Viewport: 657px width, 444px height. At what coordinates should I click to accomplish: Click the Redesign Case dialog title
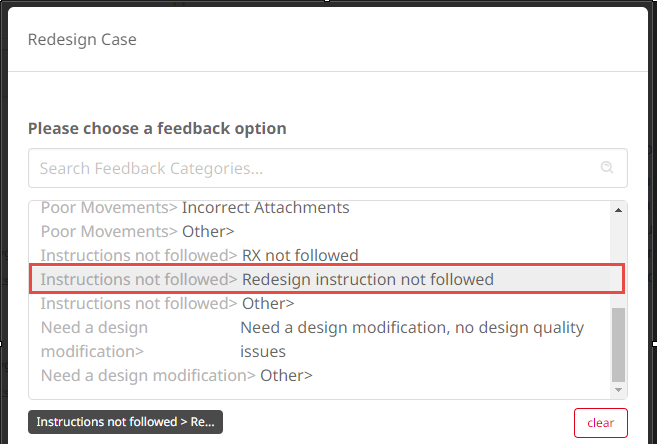point(82,39)
